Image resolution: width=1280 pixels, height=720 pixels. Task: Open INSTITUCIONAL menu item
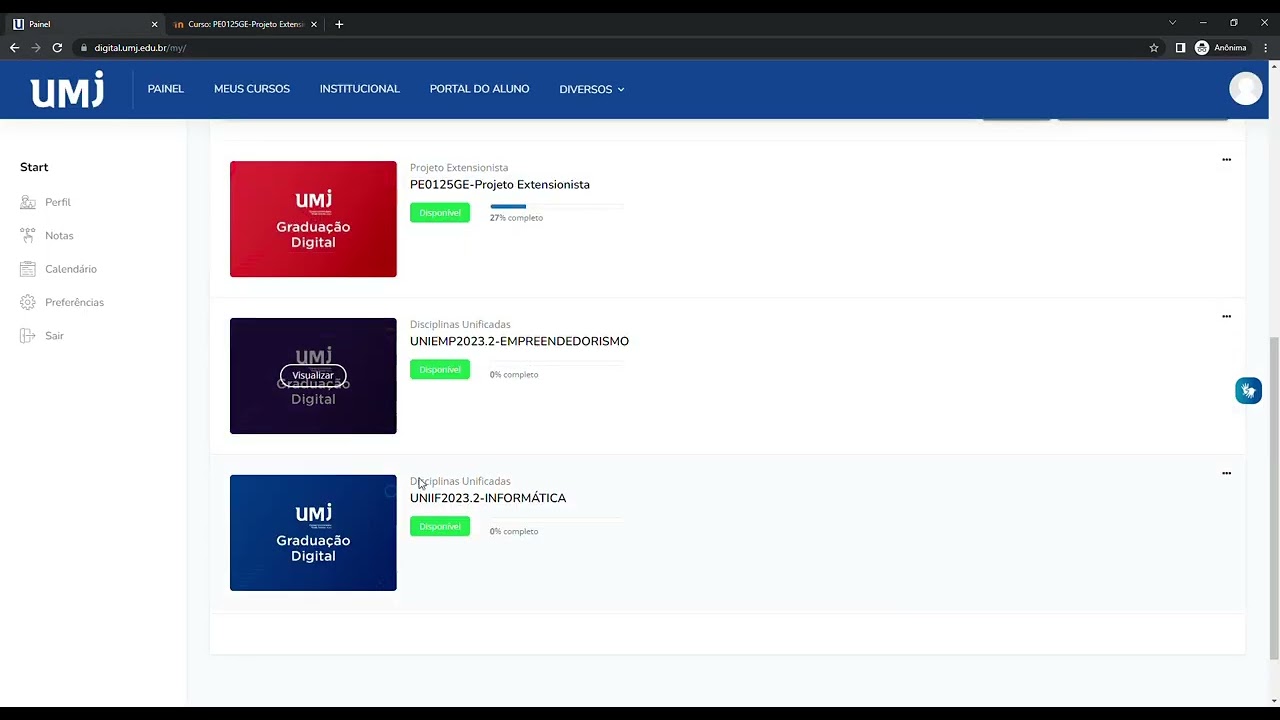(x=360, y=89)
